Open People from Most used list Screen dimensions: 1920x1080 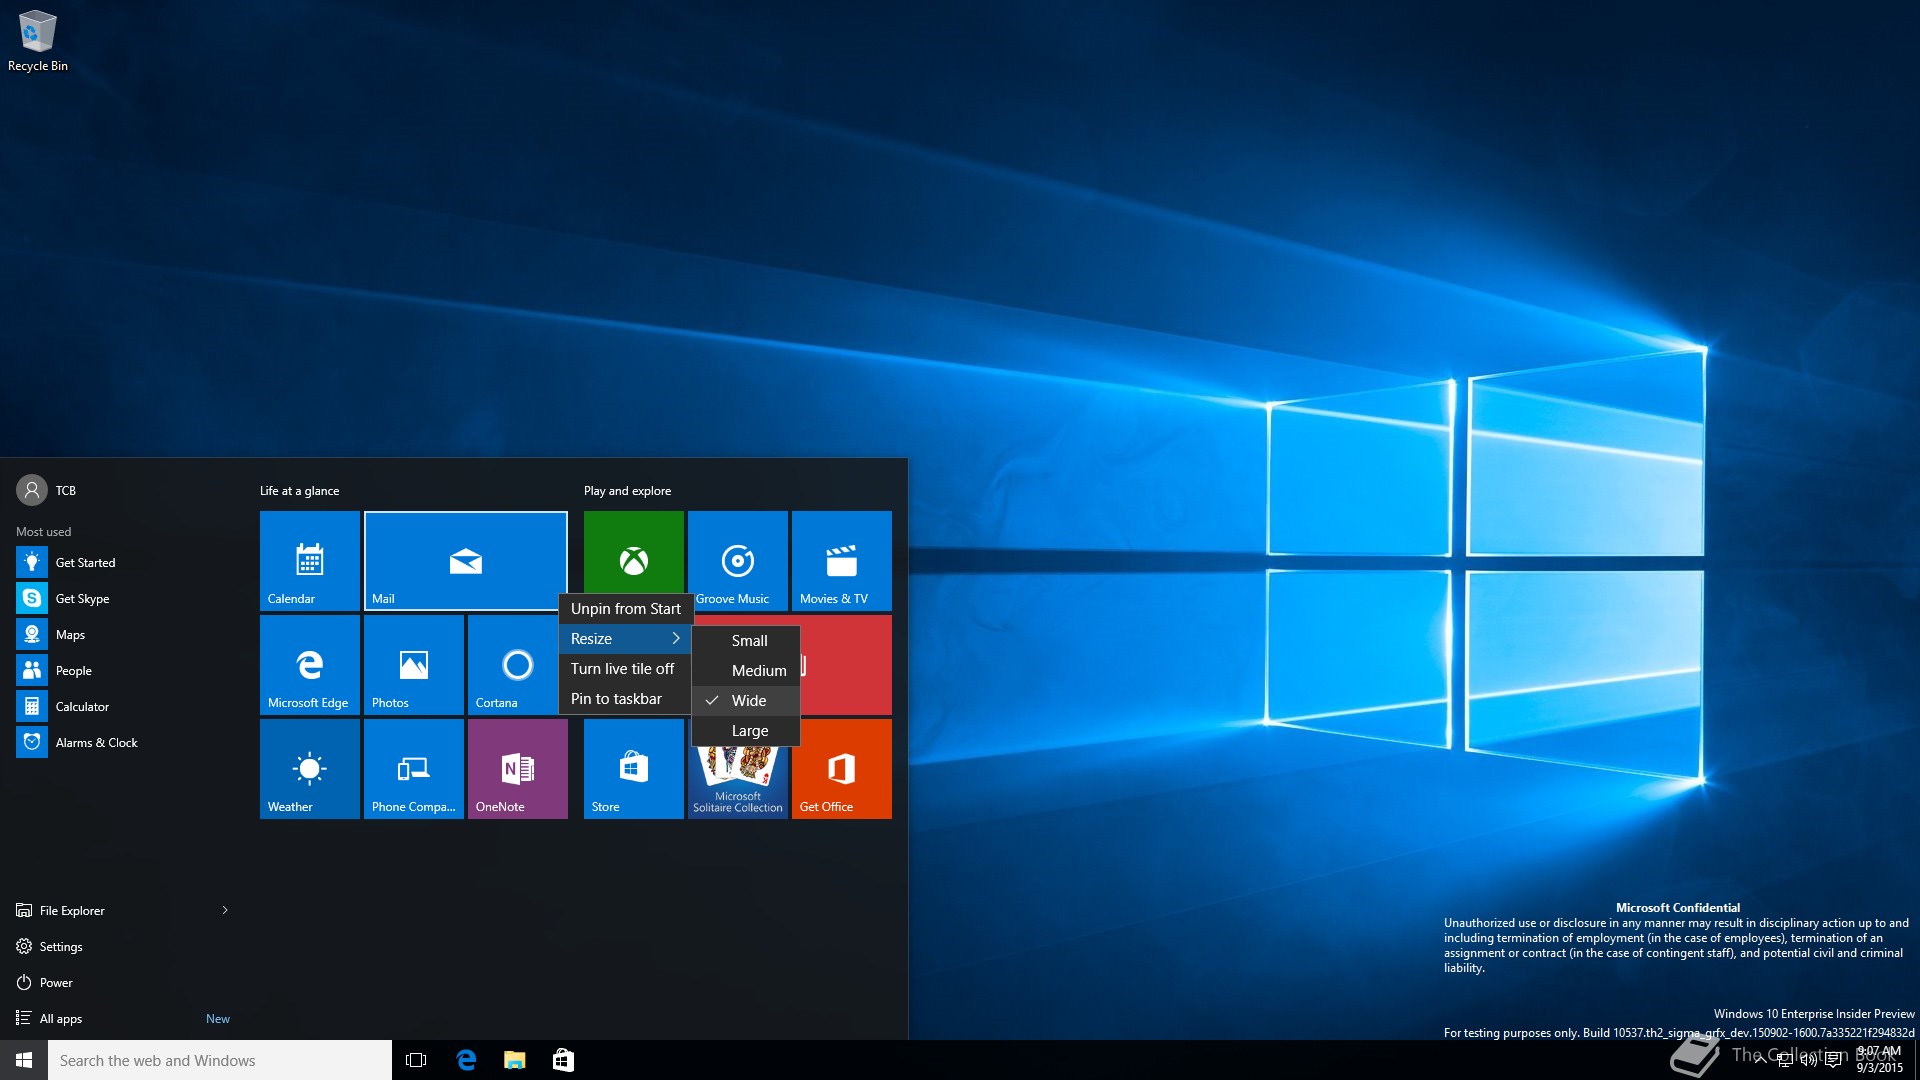click(124, 671)
